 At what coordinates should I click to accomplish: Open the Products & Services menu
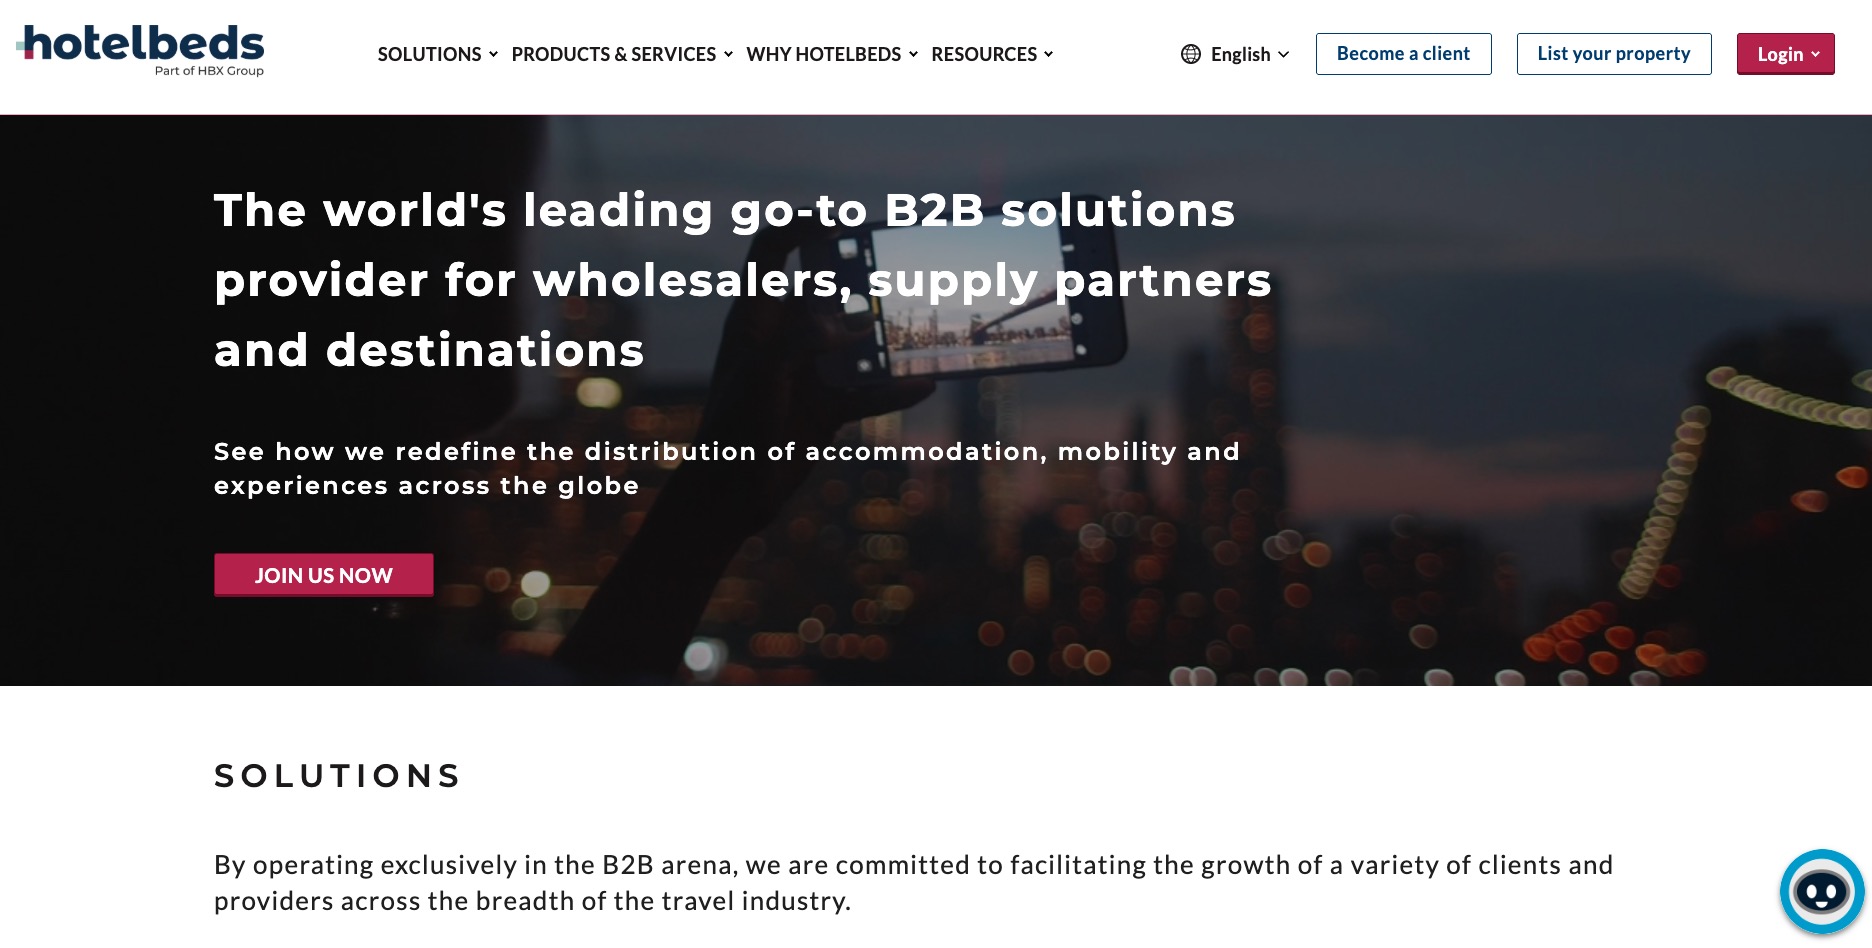click(x=613, y=54)
